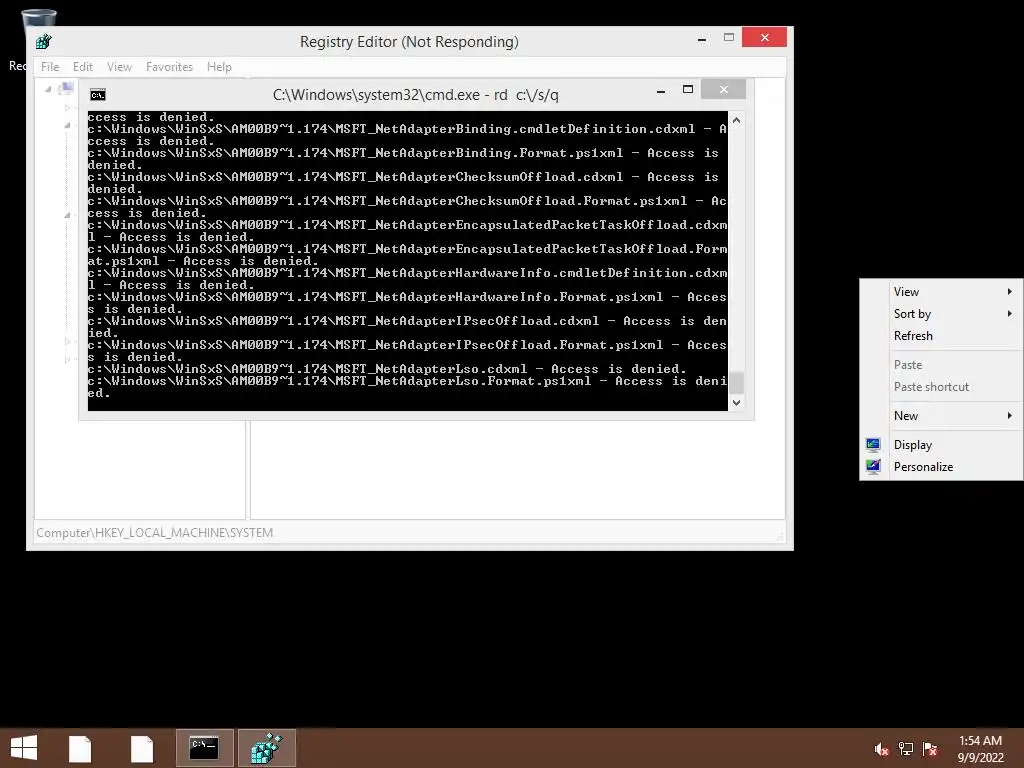
Task: Open the File menu in Registry Editor
Action: pos(50,67)
